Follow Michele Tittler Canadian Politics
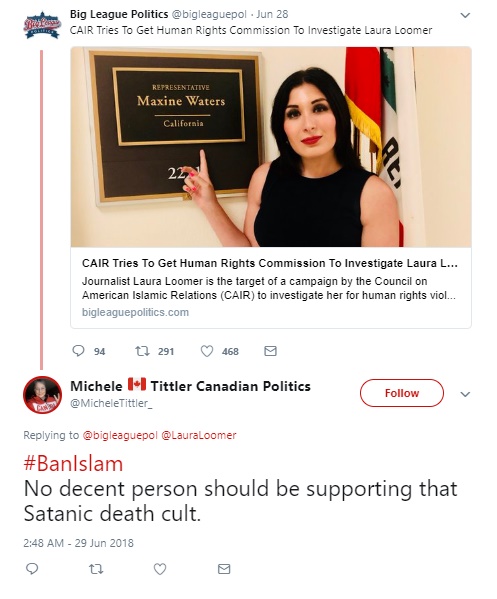The image size is (497, 599). tap(401, 393)
